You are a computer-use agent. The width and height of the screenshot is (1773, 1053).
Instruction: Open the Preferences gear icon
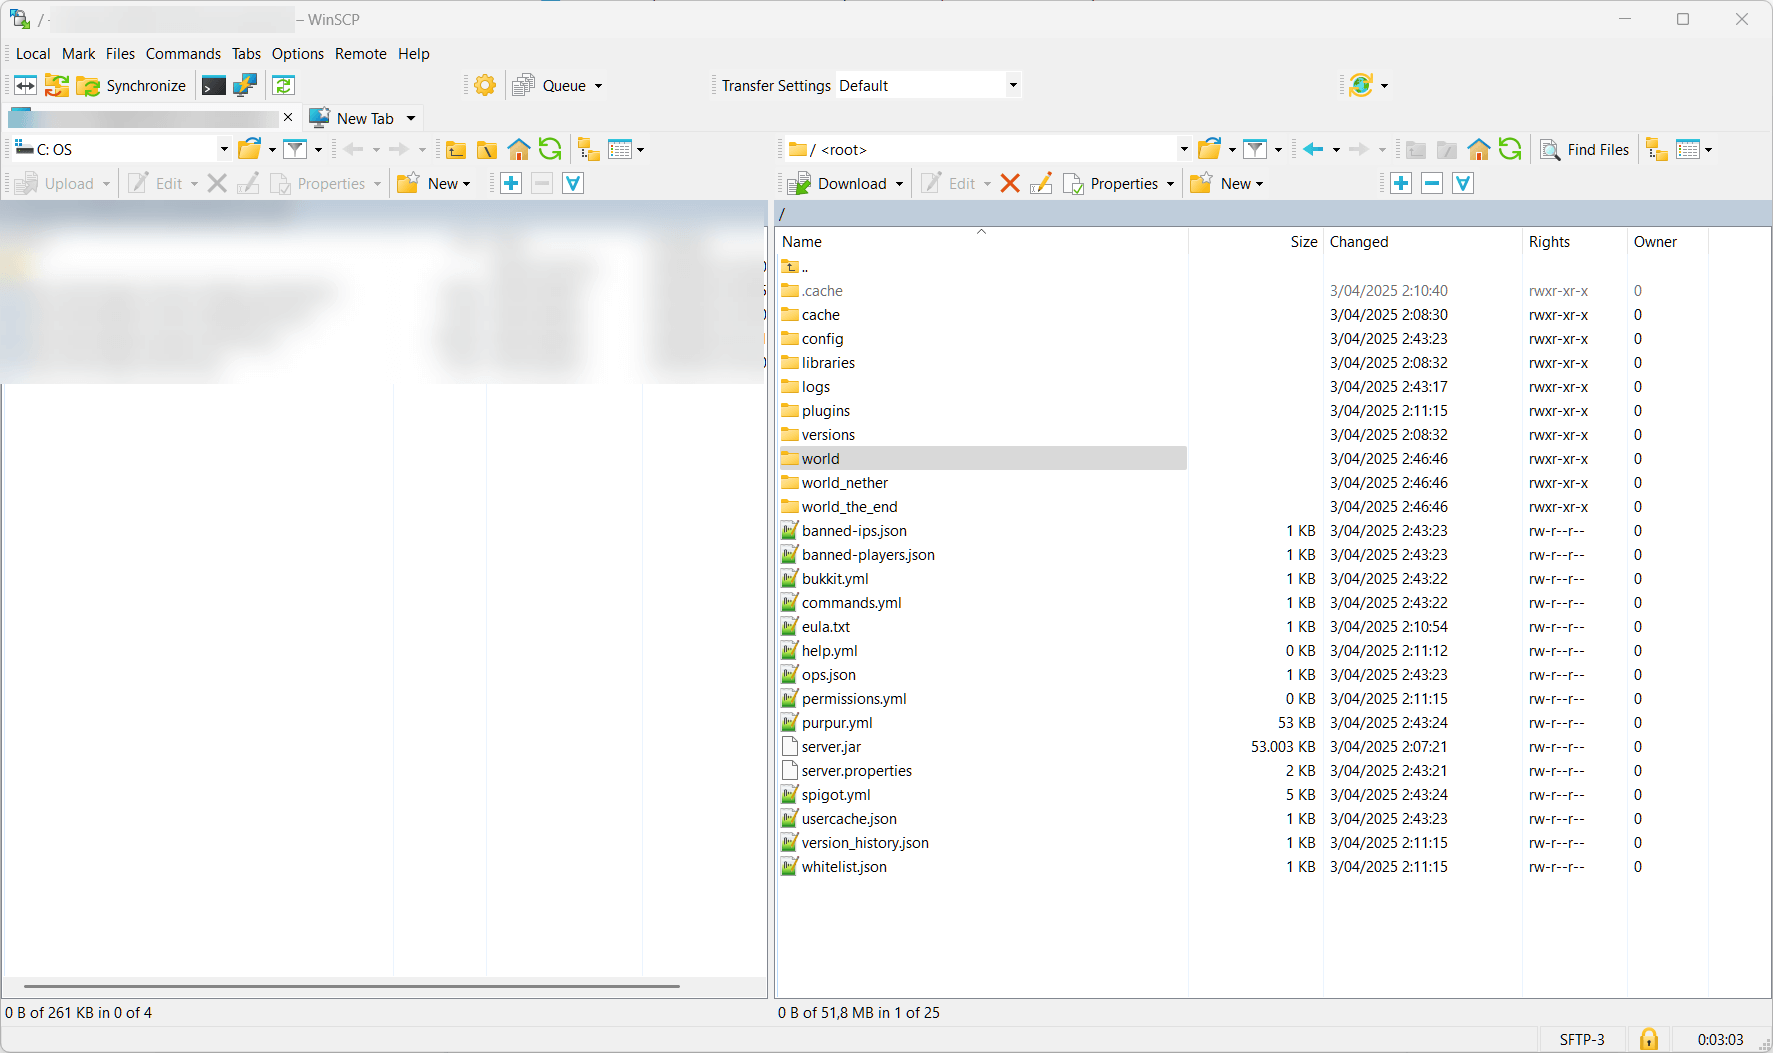point(484,85)
